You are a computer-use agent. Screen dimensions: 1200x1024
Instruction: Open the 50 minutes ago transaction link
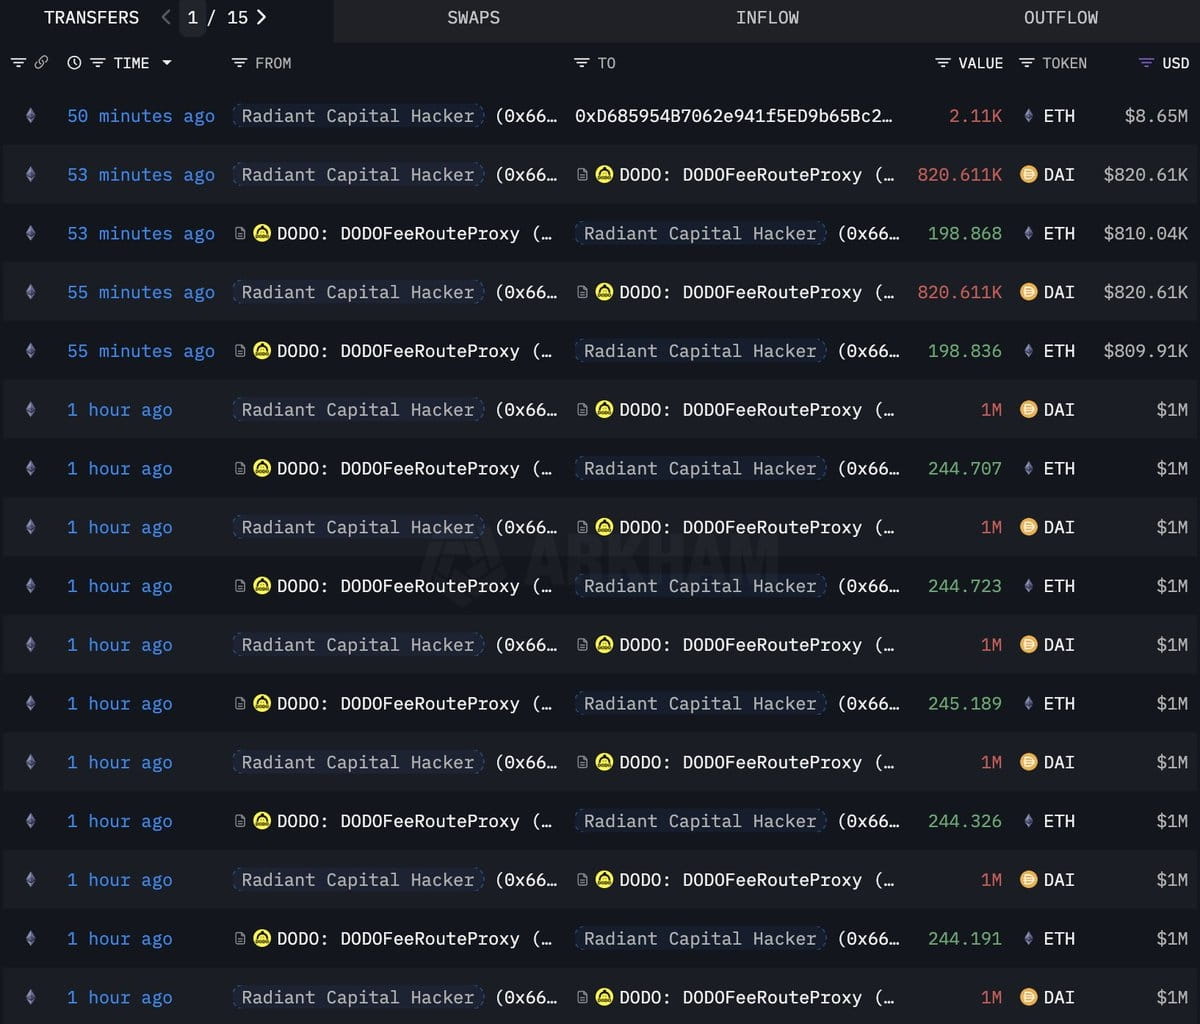[141, 116]
